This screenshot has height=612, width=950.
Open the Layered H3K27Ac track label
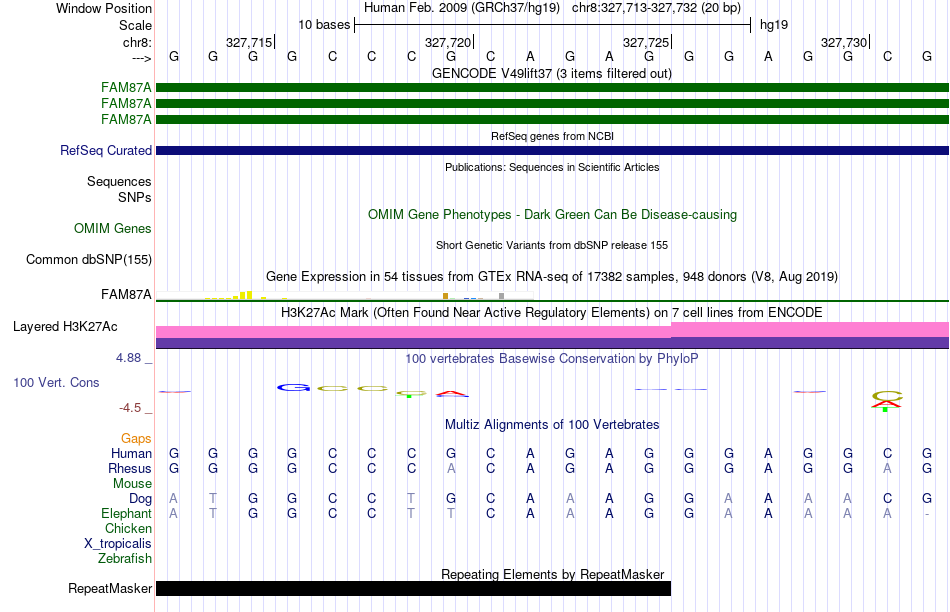coord(65,327)
